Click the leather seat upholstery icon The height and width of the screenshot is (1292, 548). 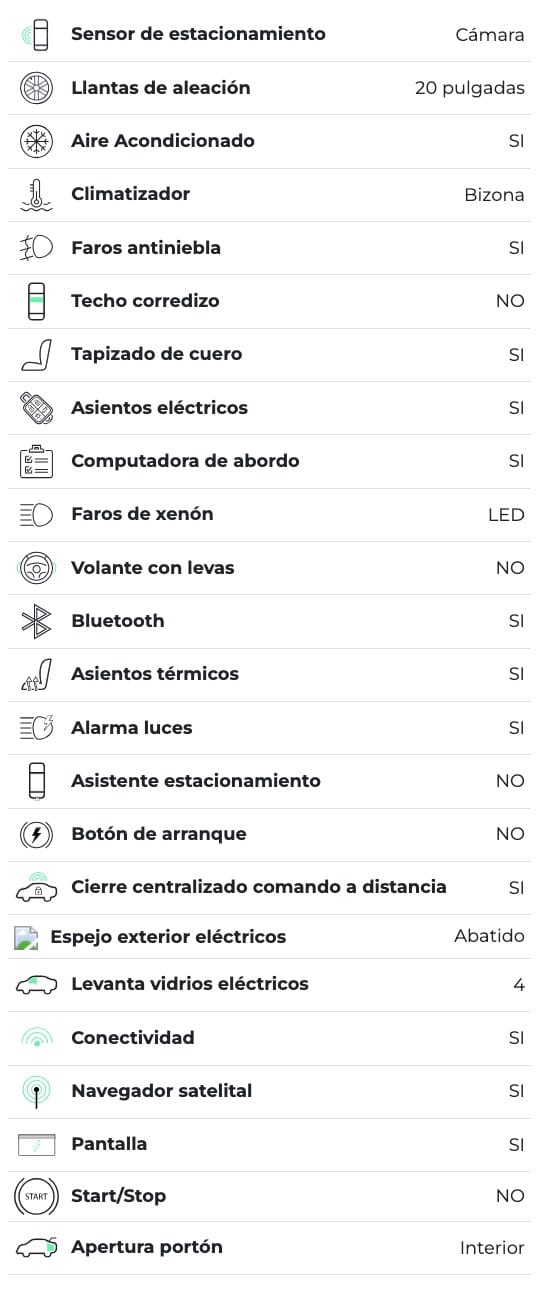[36, 355]
